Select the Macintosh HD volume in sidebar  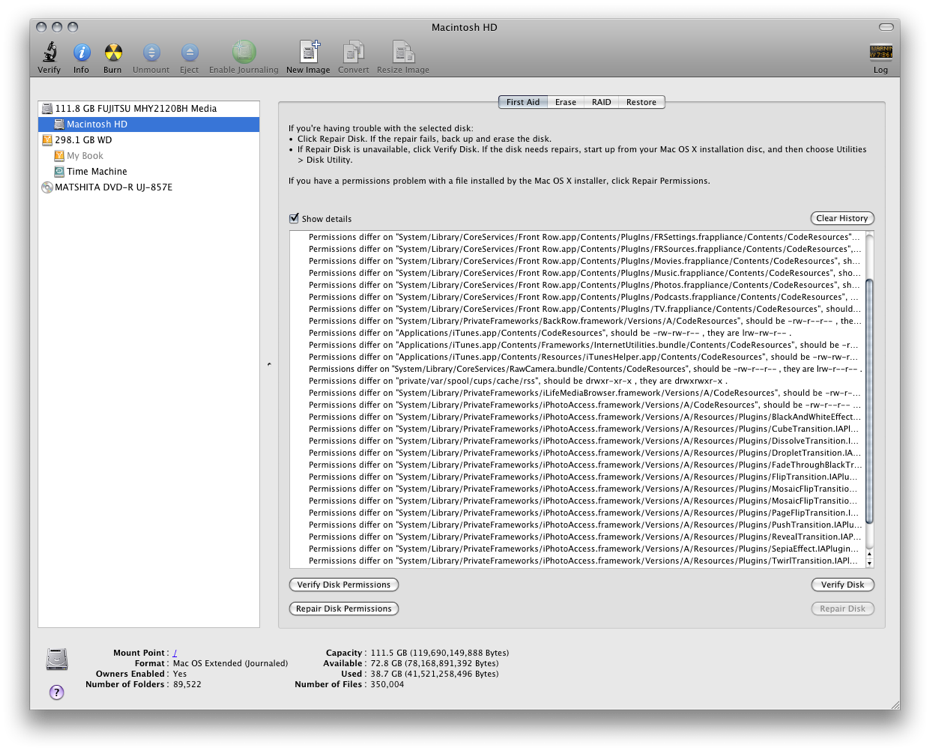[149, 124]
